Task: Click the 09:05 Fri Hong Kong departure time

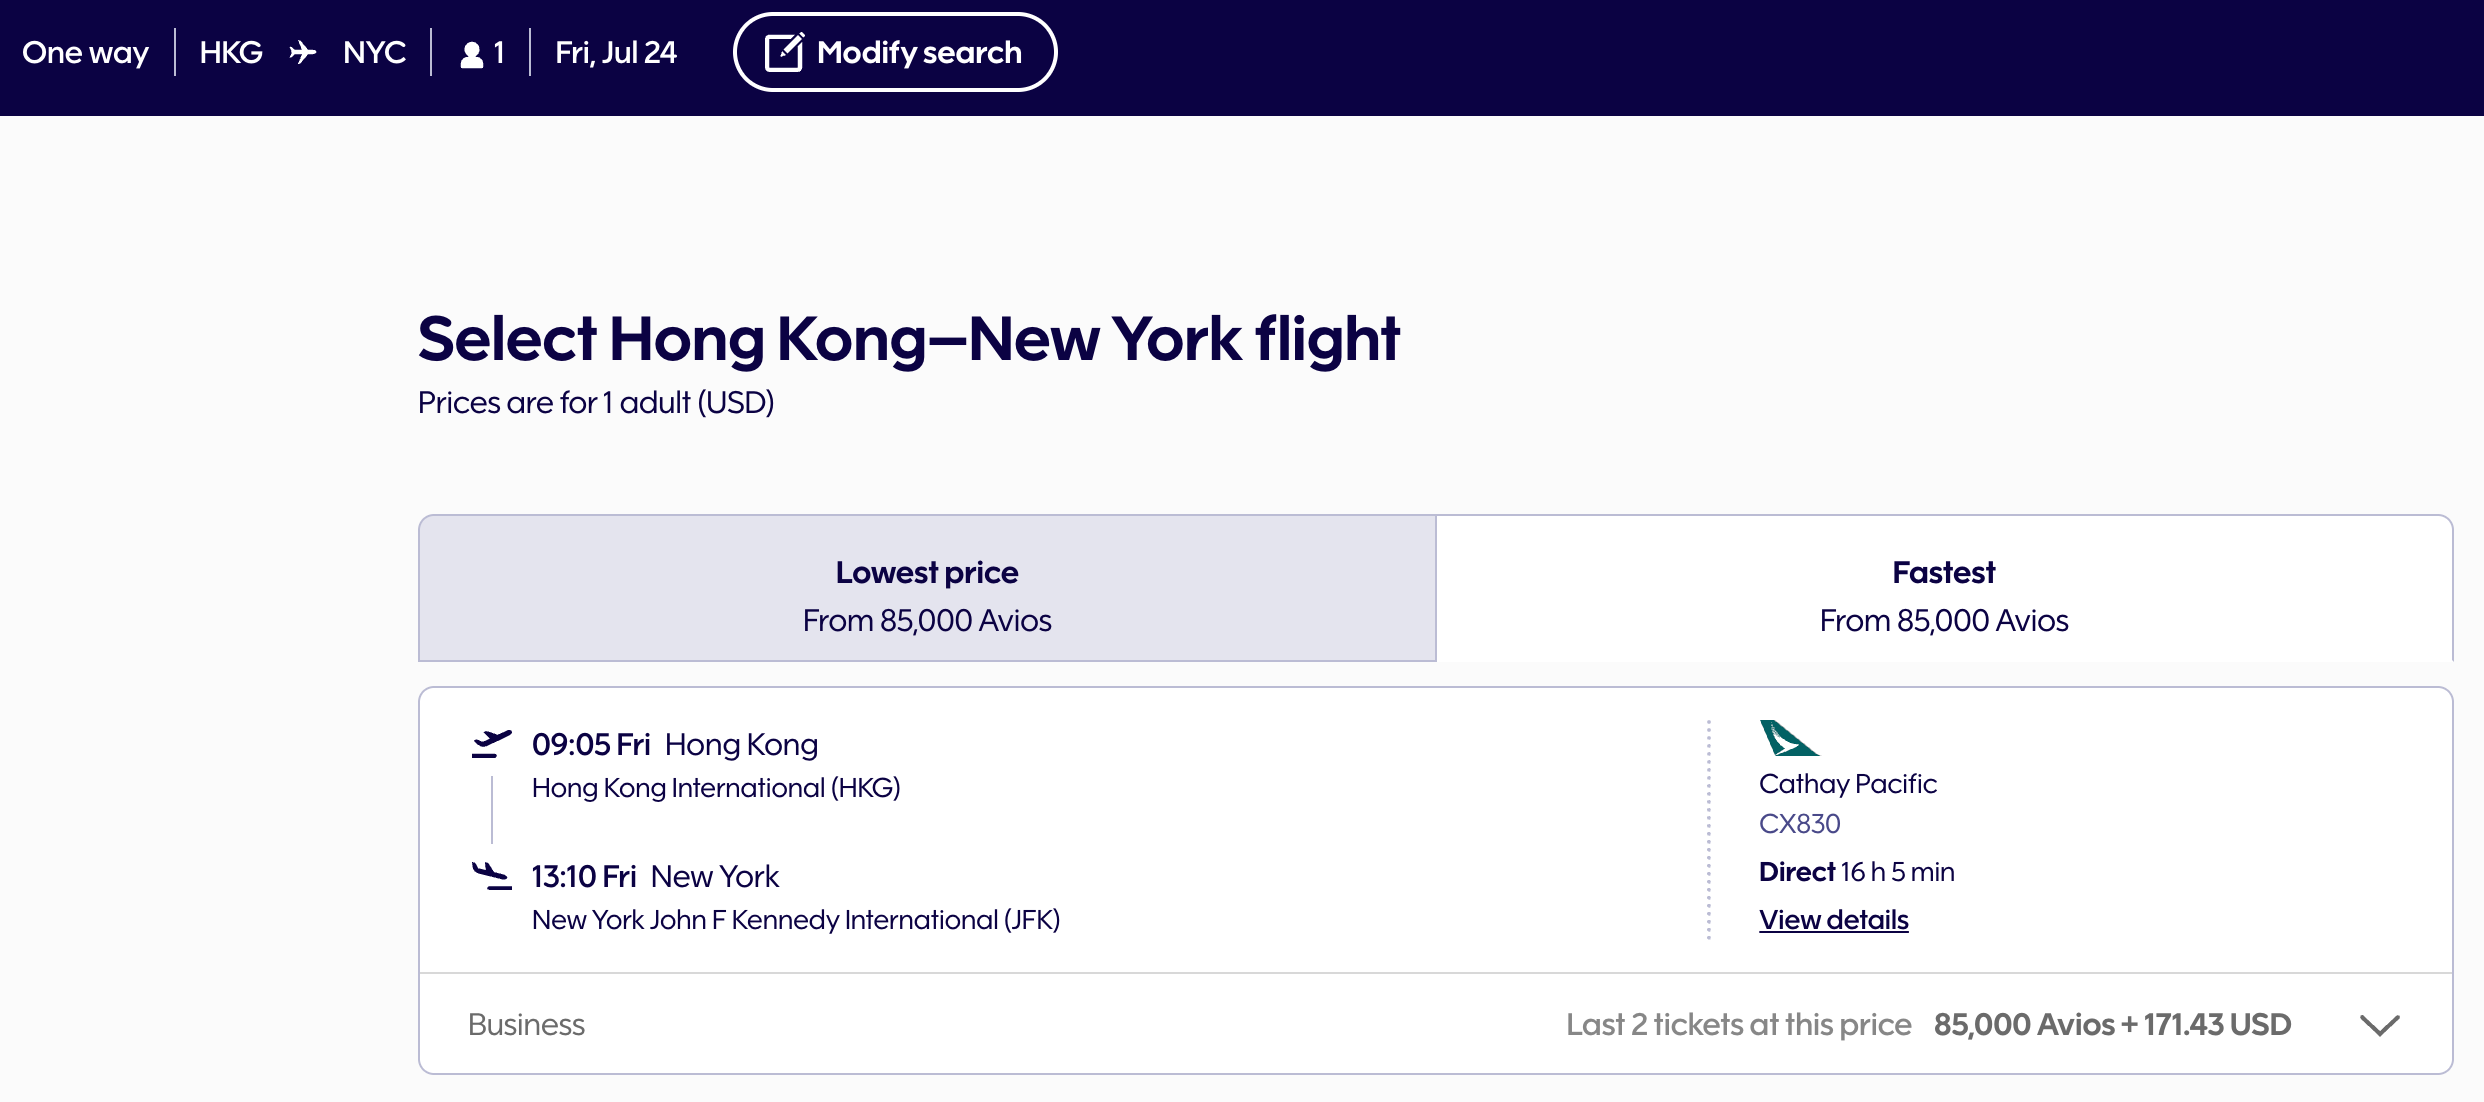Action: coord(674,745)
